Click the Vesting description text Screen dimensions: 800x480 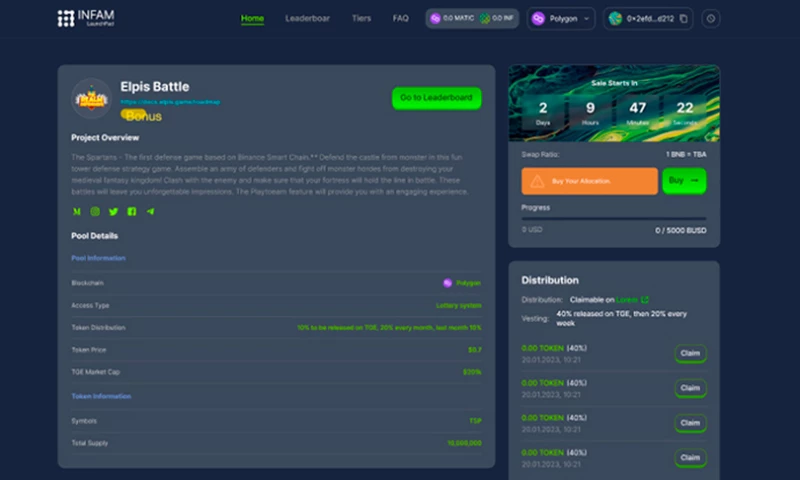(621, 318)
